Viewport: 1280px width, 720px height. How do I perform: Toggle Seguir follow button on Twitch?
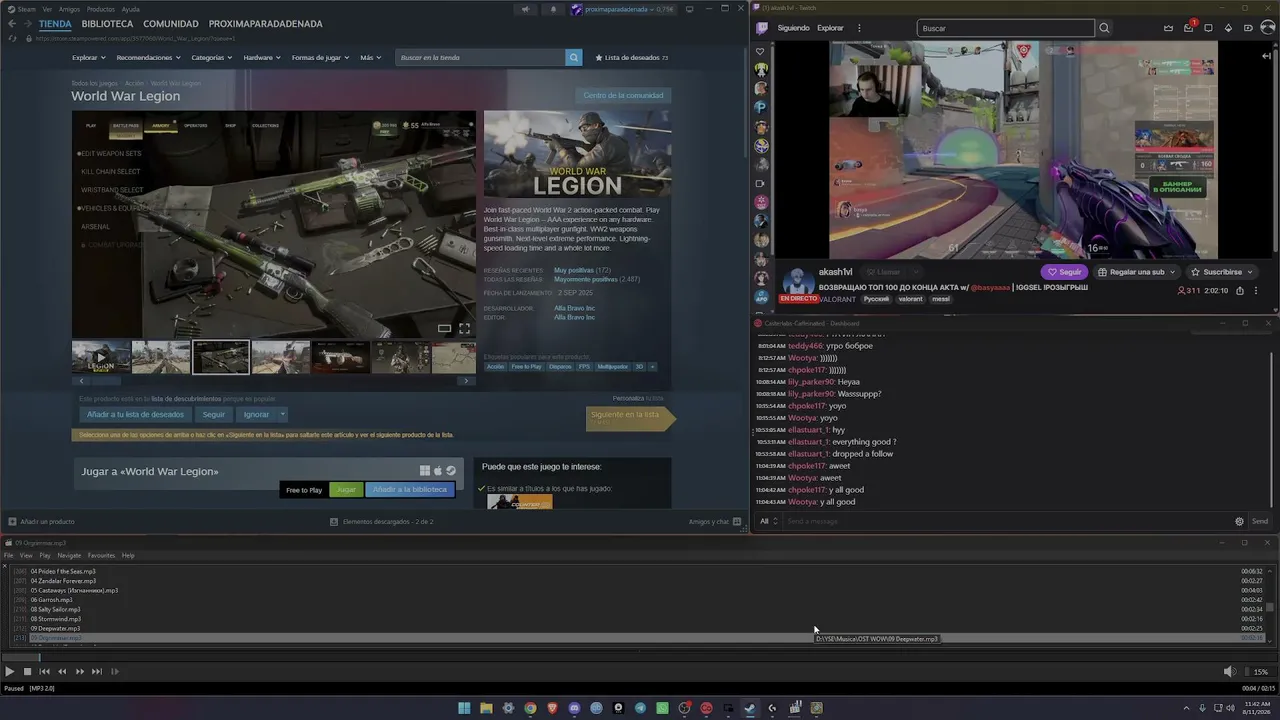tap(1064, 272)
